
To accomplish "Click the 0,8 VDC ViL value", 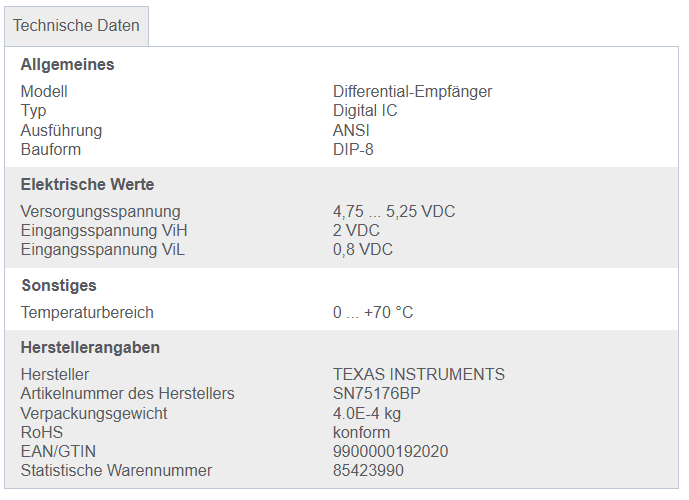I will point(363,250).
